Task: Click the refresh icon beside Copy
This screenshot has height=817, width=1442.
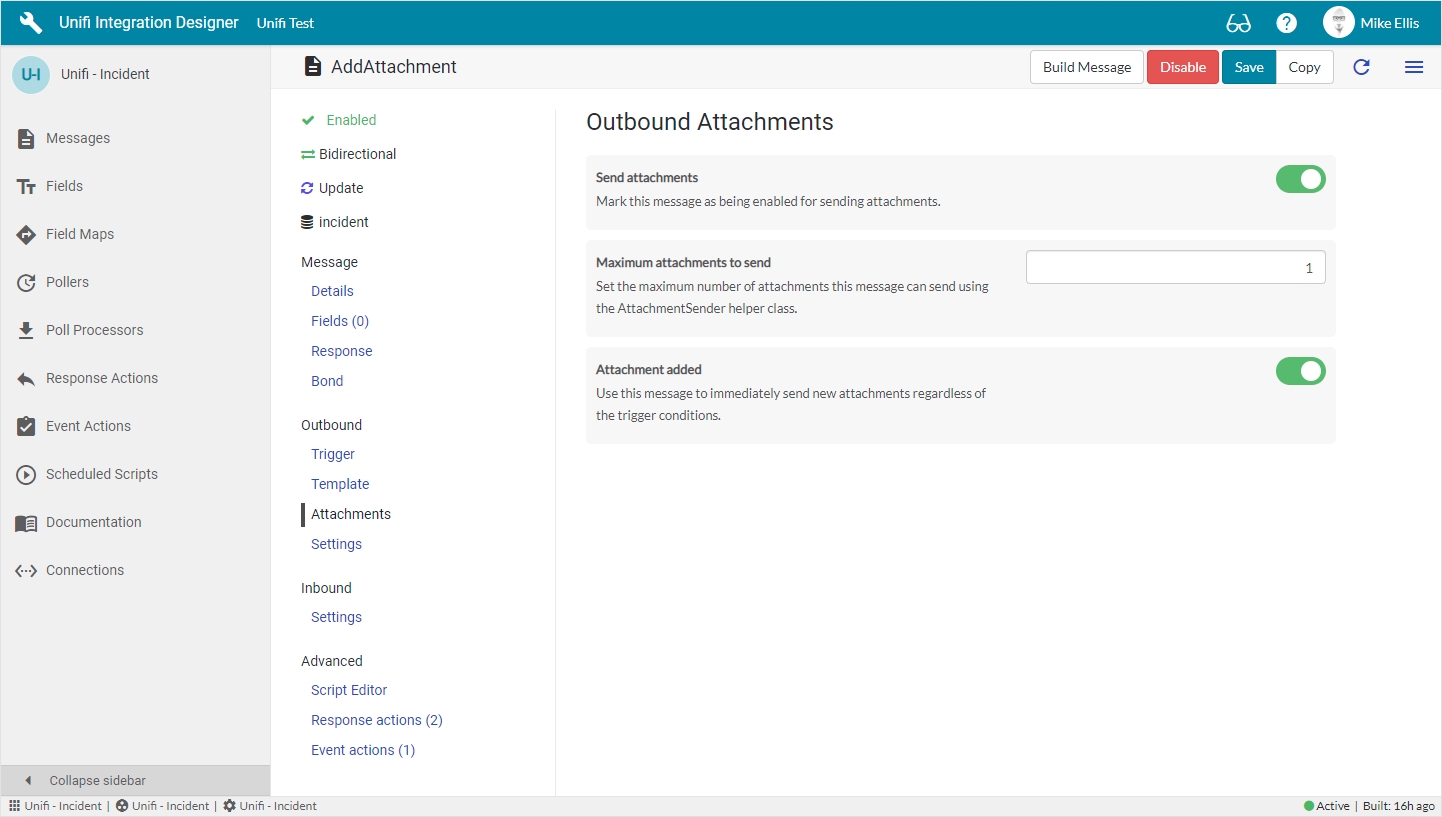Action: pos(1361,67)
